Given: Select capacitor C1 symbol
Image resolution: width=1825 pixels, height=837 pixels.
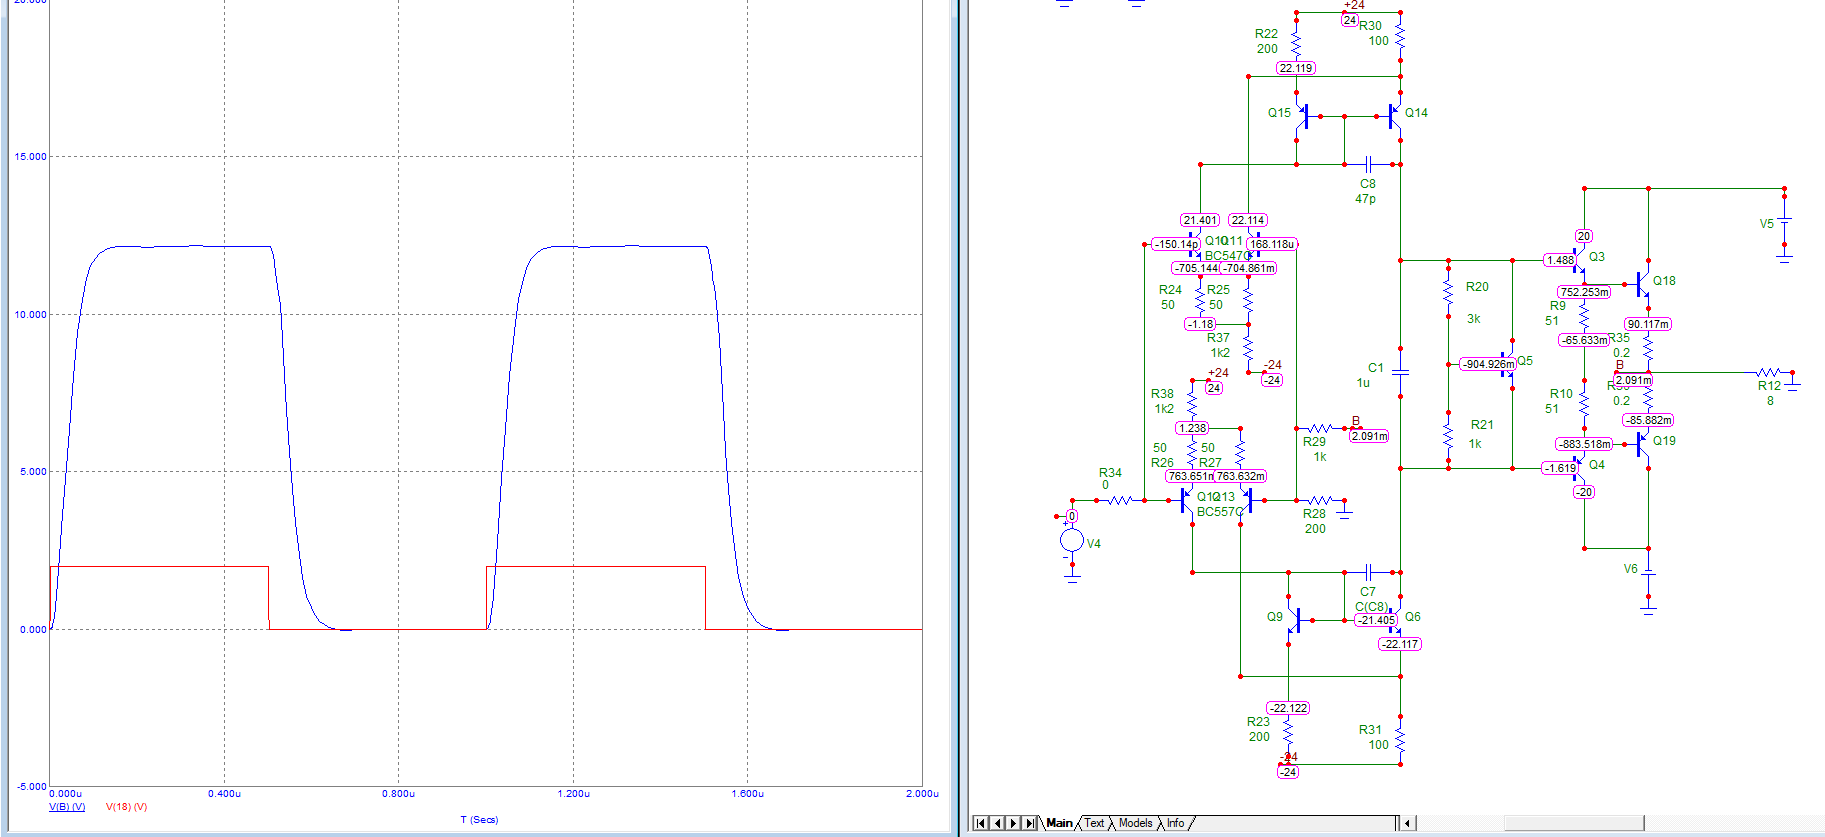Looking at the screenshot, I should 1400,371.
